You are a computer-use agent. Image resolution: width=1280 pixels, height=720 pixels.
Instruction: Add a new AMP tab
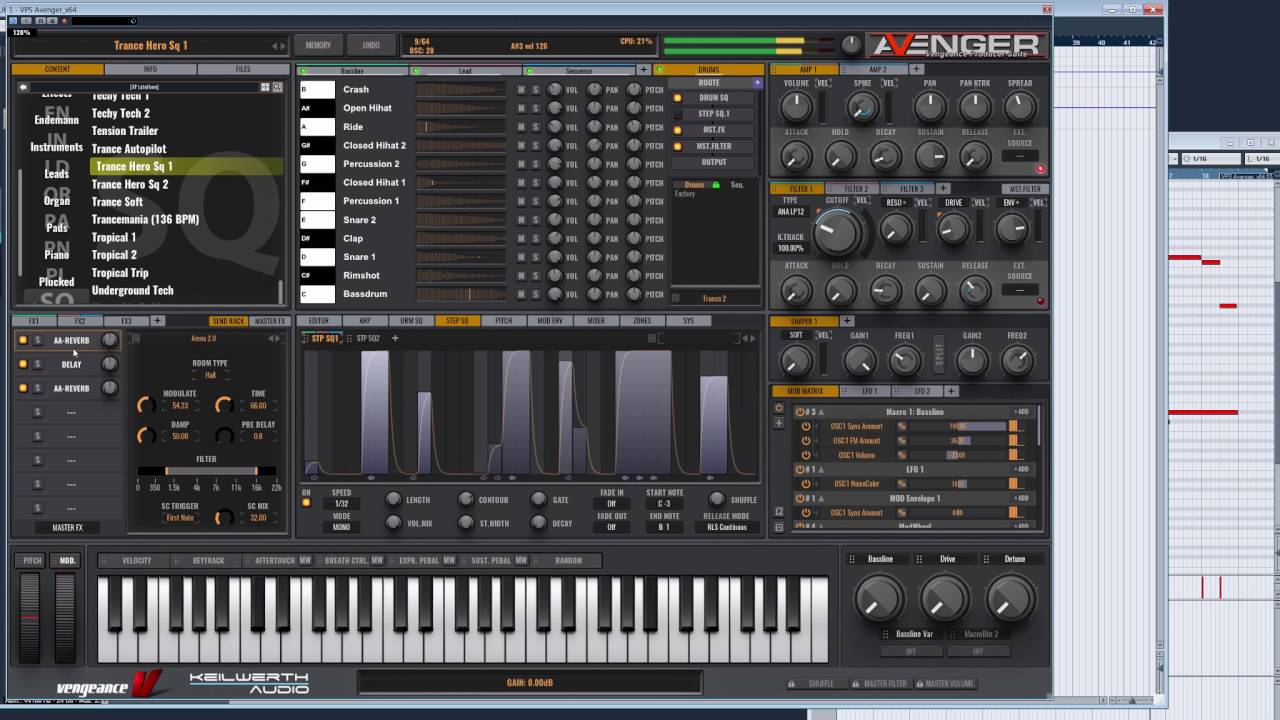pyautogui.click(x=916, y=69)
